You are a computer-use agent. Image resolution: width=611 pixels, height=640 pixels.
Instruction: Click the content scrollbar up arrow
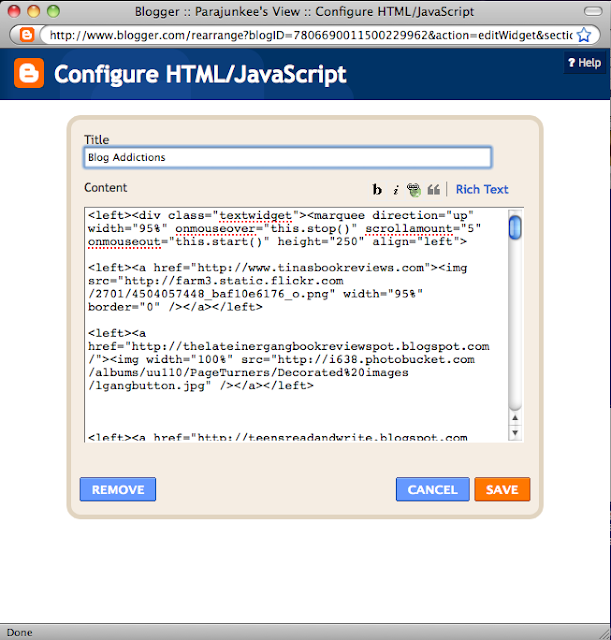[x=515, y=418]
